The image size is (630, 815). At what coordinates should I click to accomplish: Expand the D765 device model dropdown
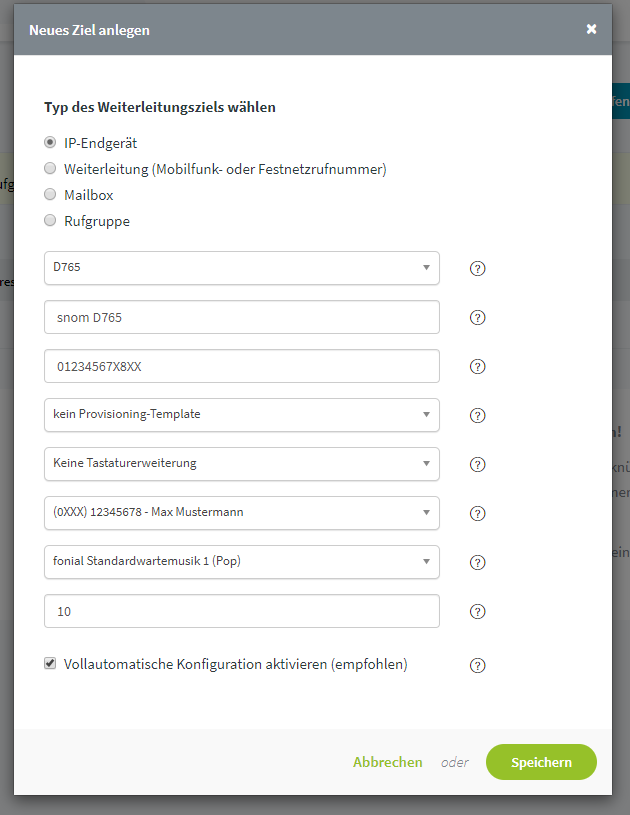242,268
